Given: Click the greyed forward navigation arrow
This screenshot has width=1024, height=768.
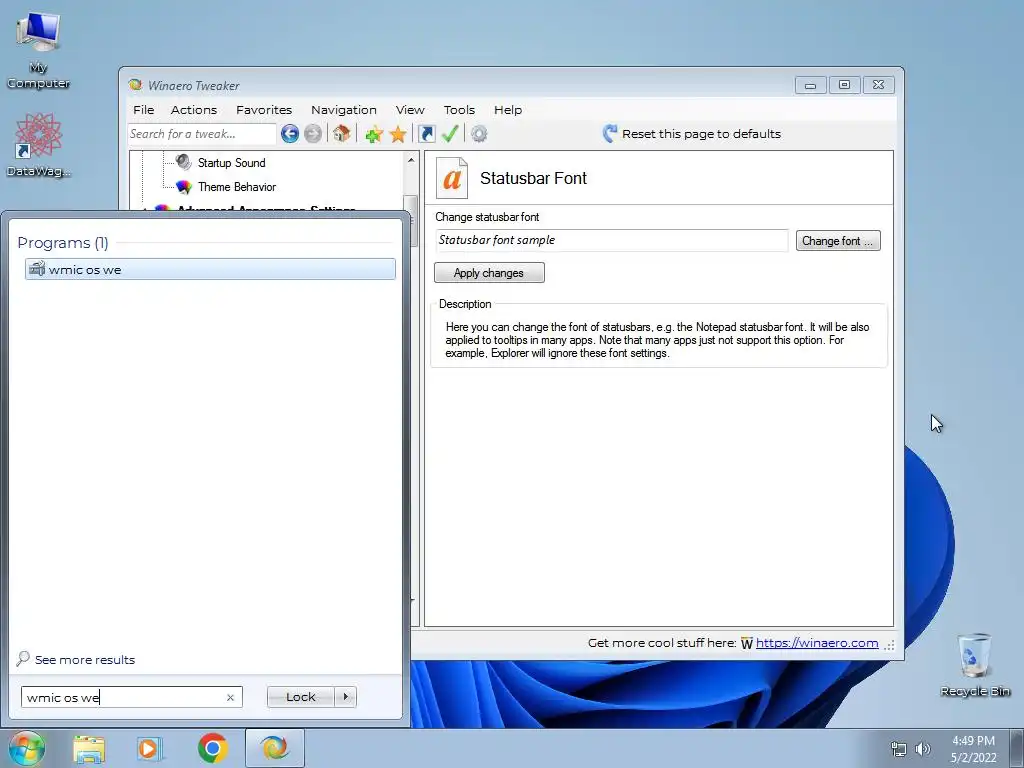Looking at the screenshot, I should point(313,134).
